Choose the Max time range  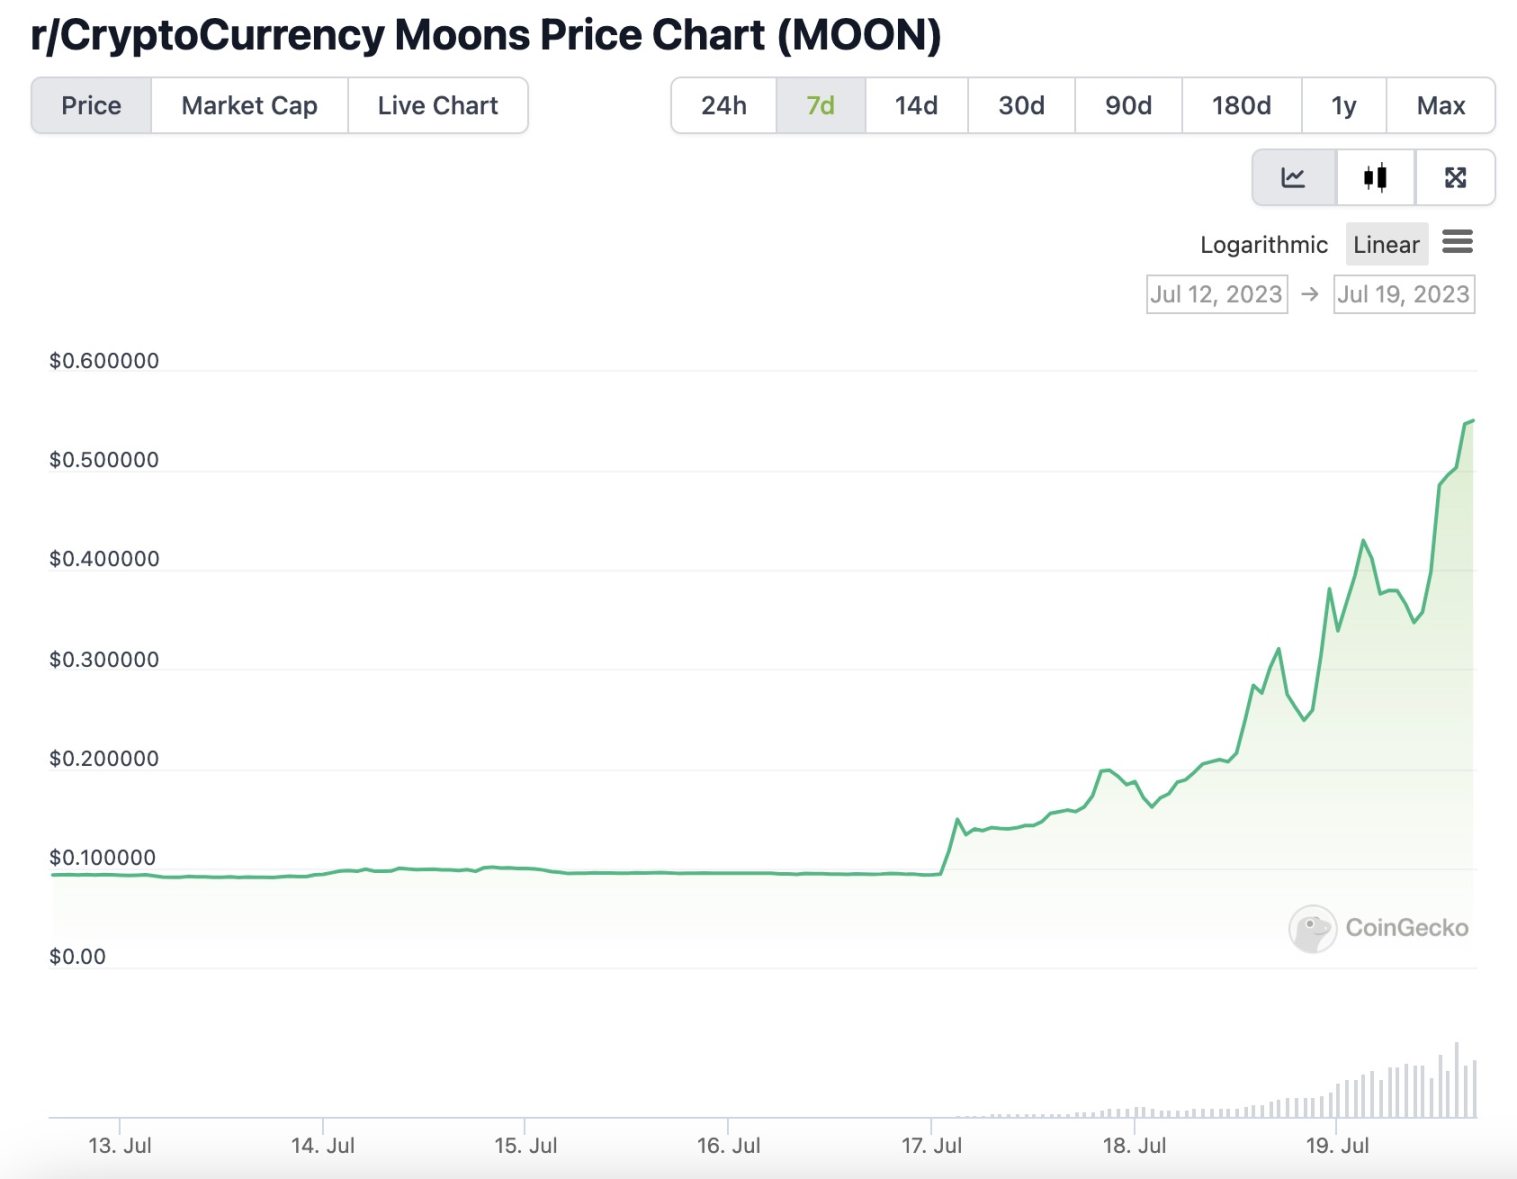pos(1440,105)
